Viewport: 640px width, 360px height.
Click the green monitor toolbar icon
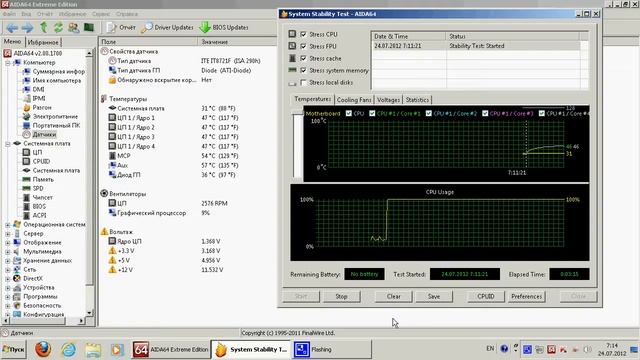tap(89, 27)
